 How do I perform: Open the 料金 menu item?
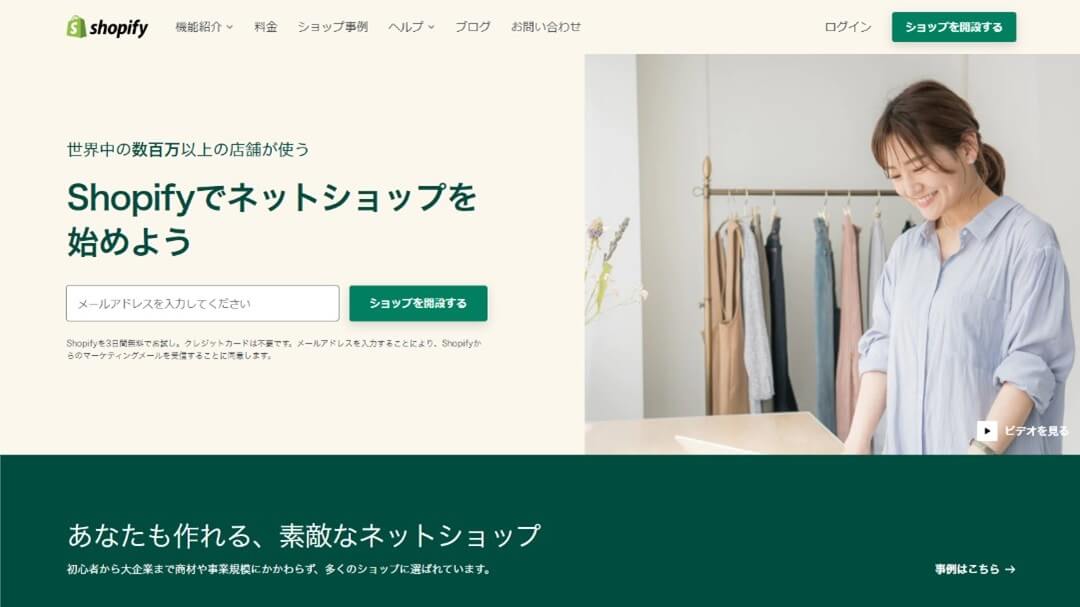[265, 27]
